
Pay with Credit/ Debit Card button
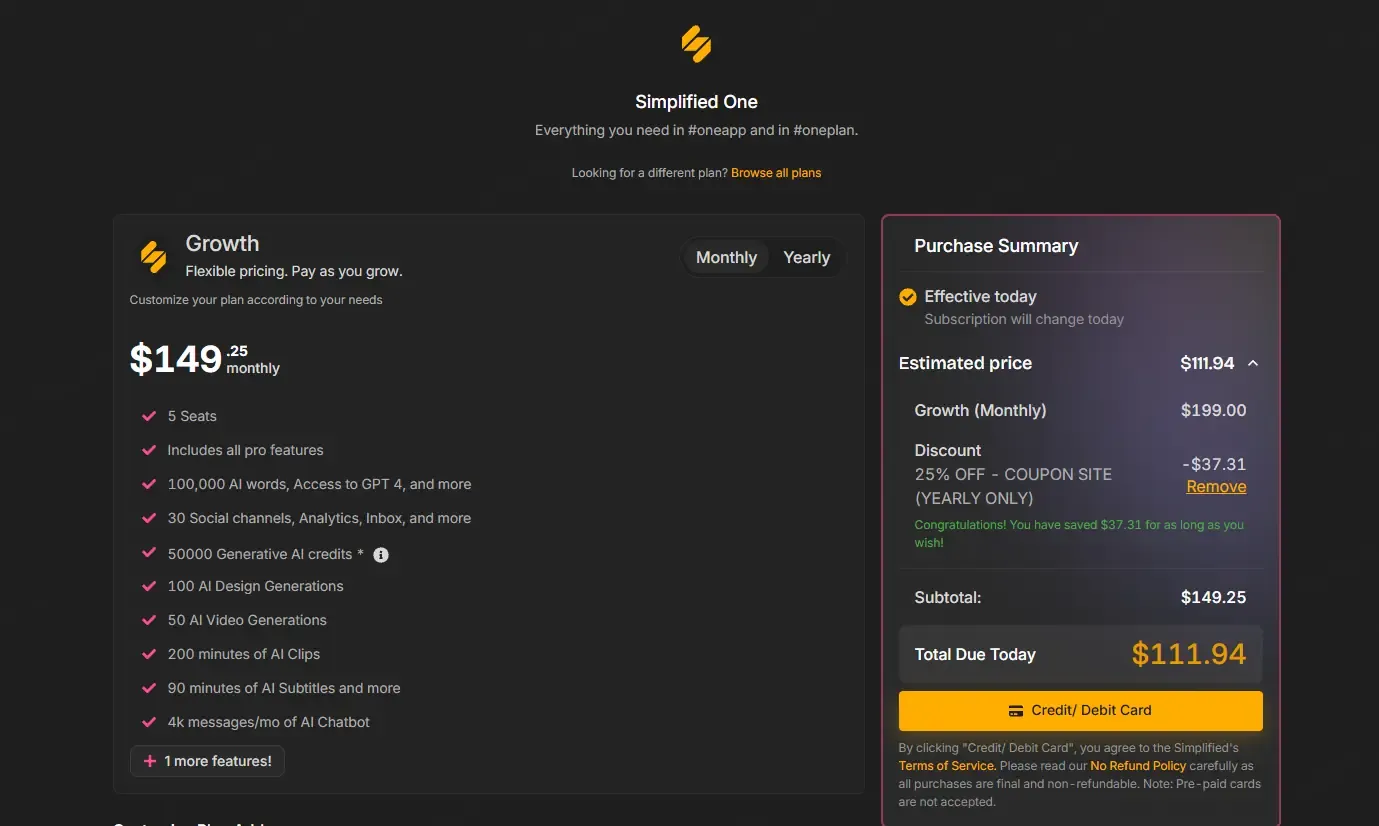click(x=1081, y=711)
